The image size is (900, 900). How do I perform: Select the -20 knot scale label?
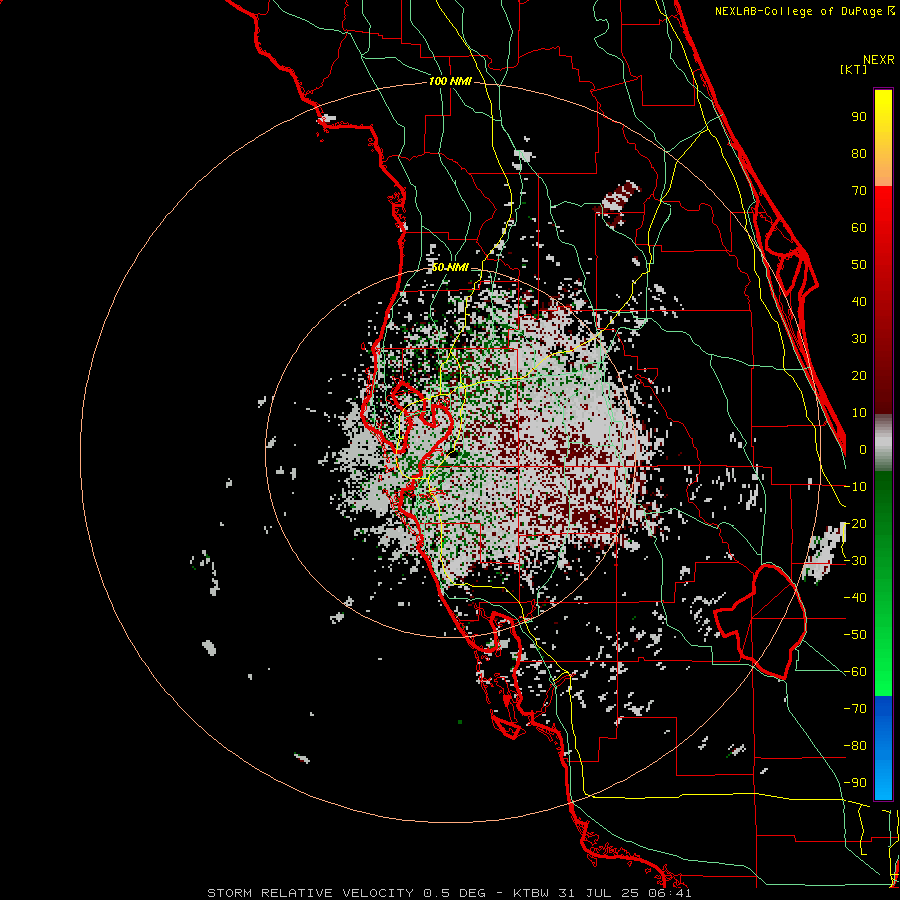(x=855, y=523)
